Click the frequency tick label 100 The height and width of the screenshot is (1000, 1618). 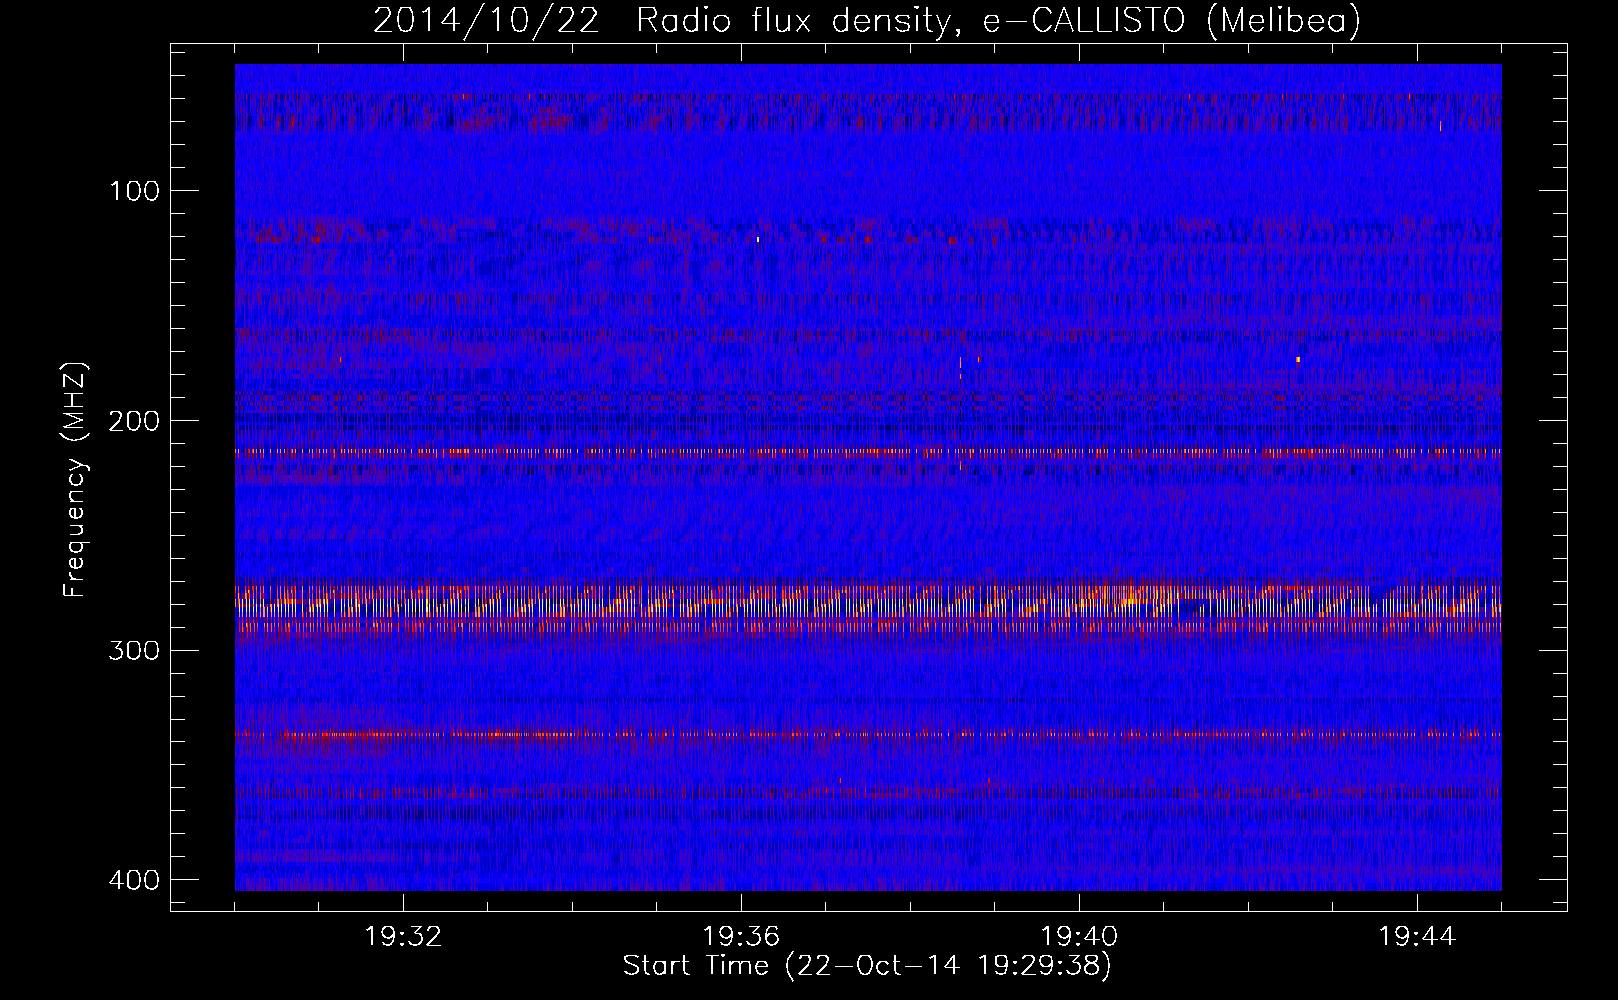(x=133, y=191)
